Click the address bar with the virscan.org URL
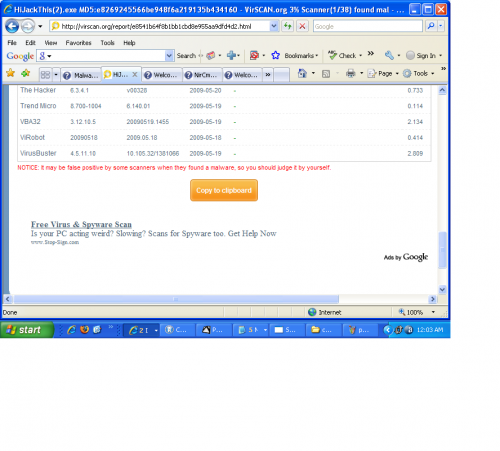500x451 pixels. tap(159, 26)
